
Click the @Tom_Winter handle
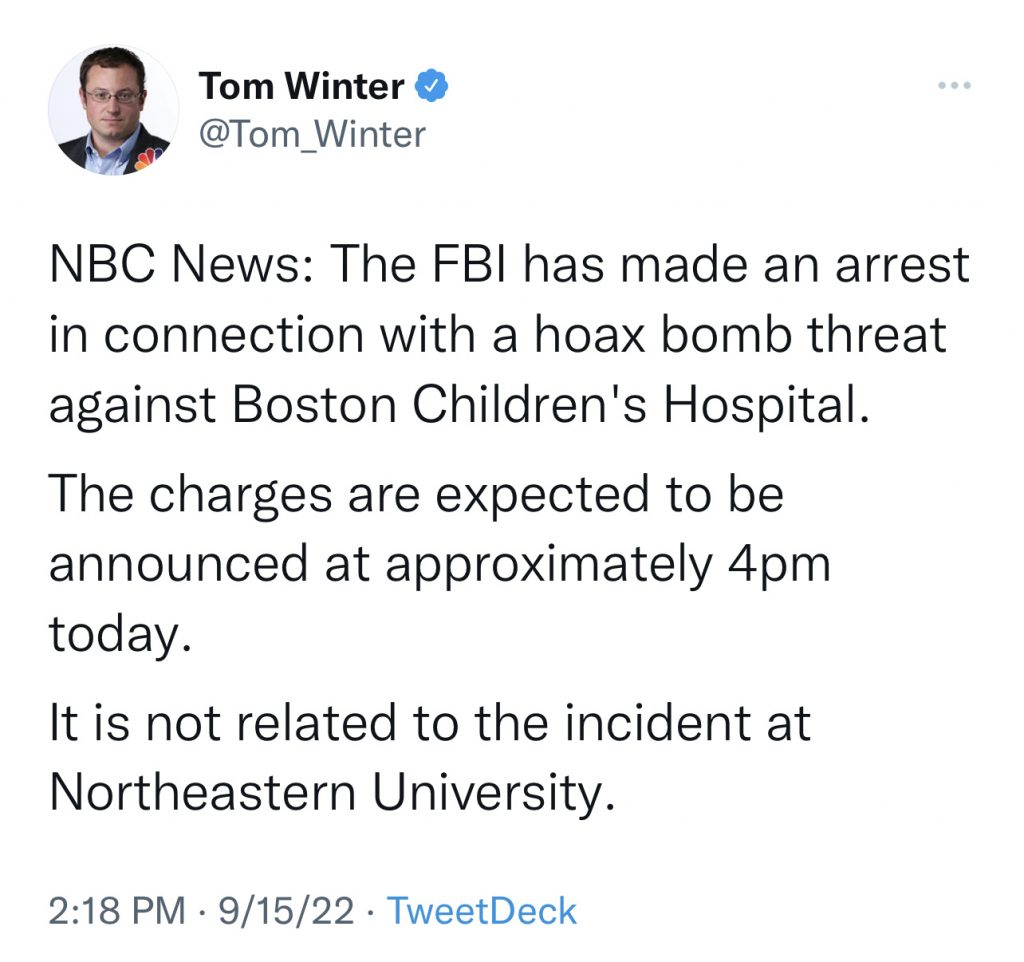pyautogui.click(x=312, y=133)
